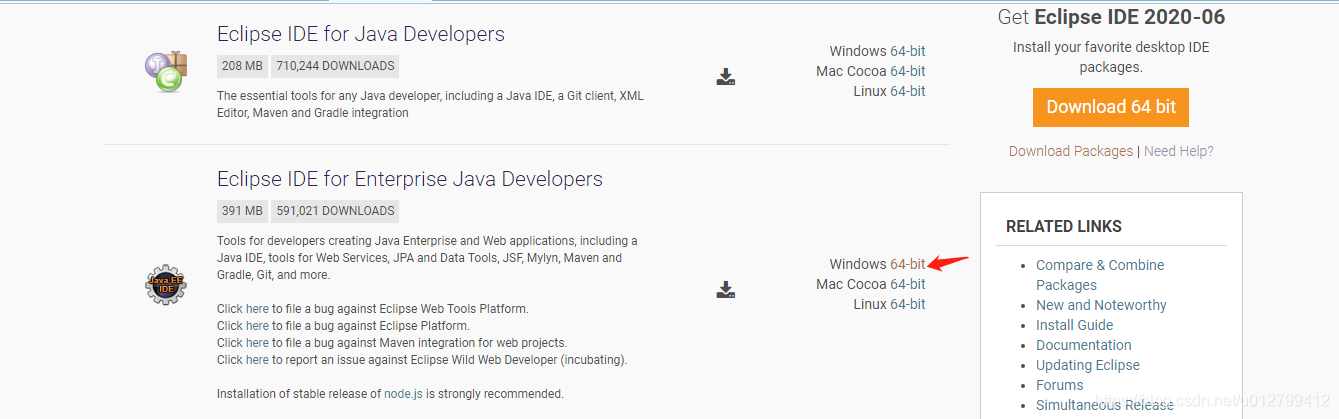The image size is (1339, 419).
Task: Click 'here' to file Eclipse Platform bug
Action: (257, 326)
